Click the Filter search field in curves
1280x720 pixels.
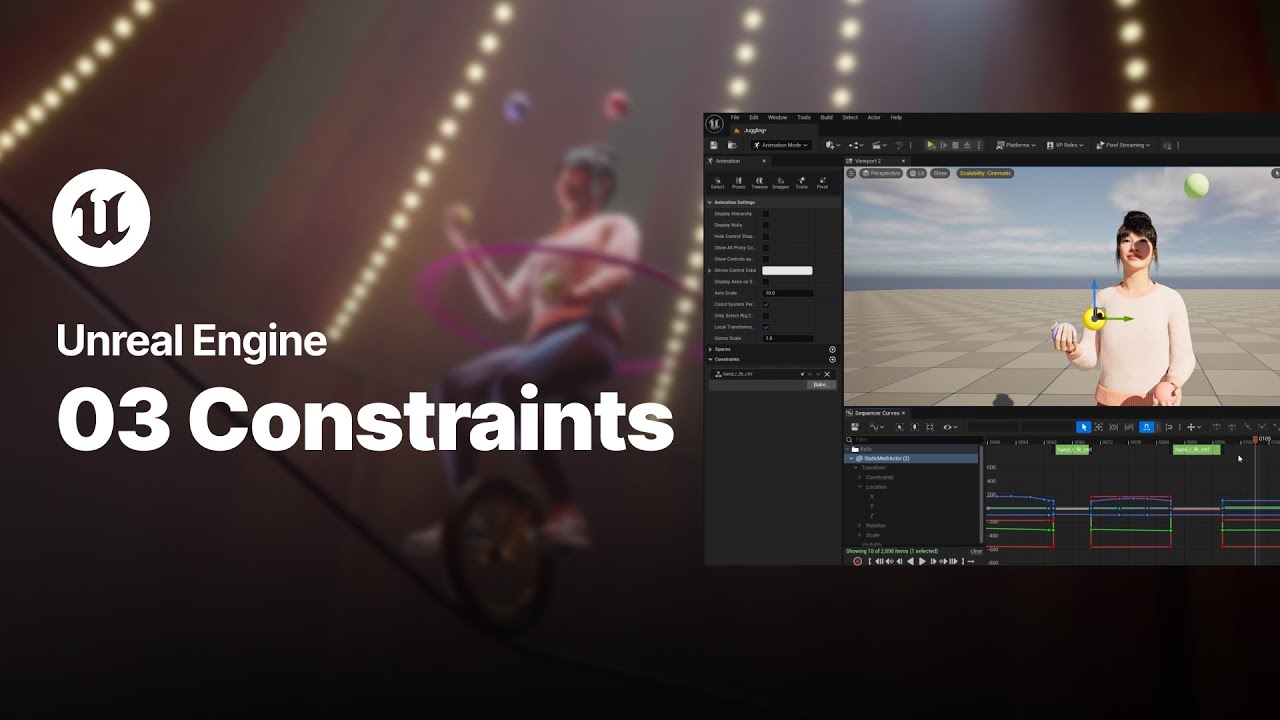914,439
